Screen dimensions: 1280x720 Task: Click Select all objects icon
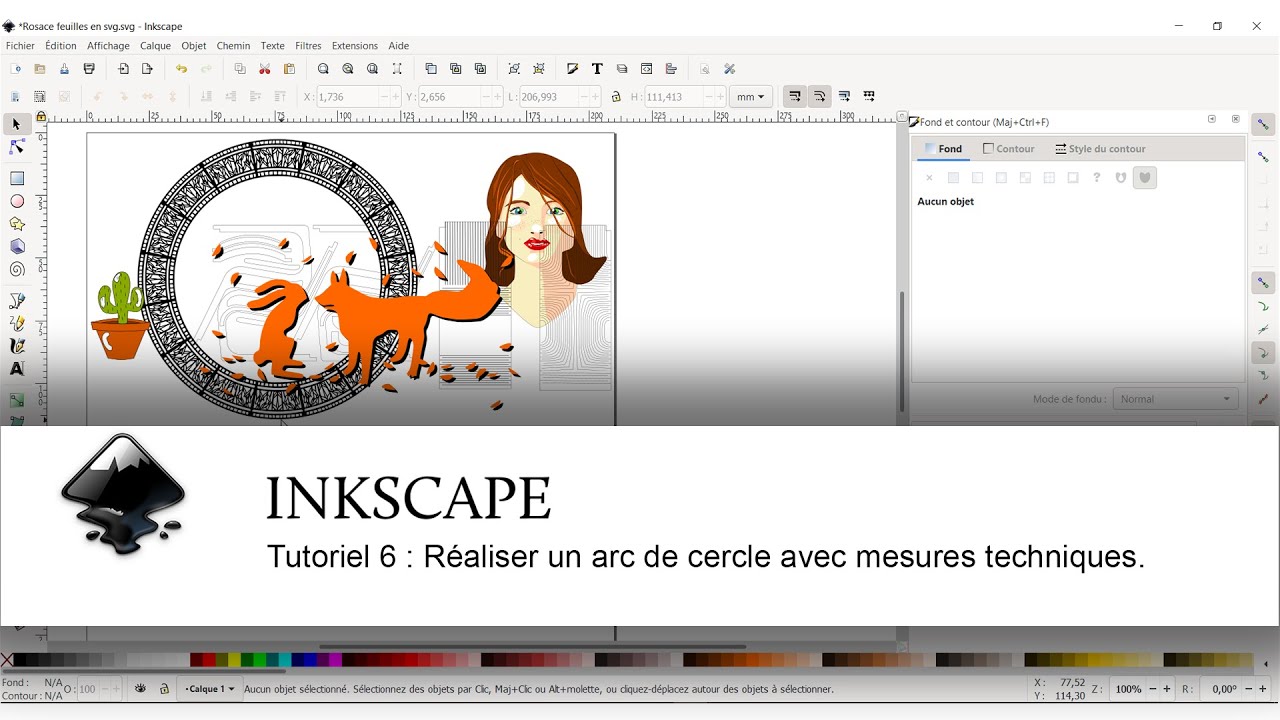pos(15,97)
